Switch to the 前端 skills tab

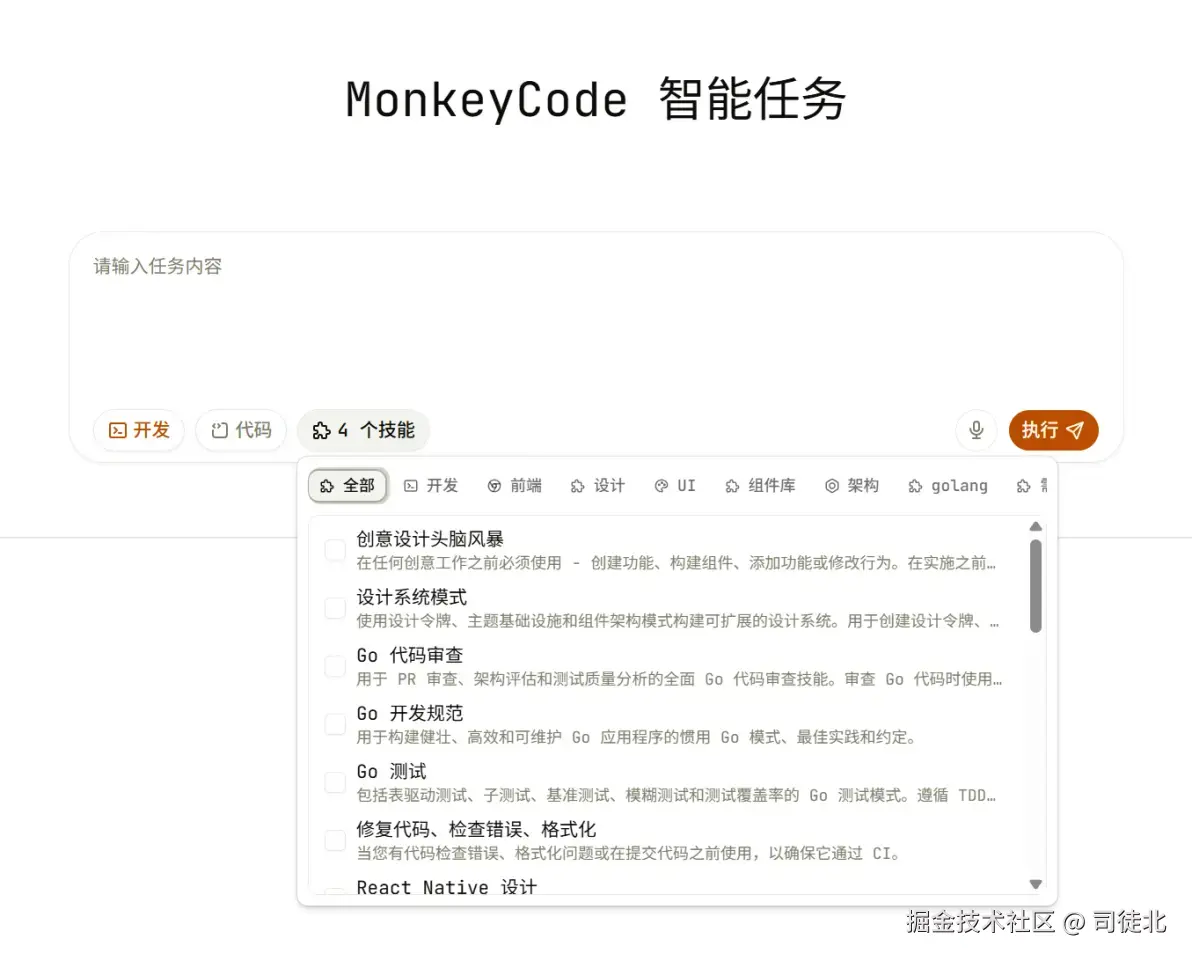coord(515,486)
